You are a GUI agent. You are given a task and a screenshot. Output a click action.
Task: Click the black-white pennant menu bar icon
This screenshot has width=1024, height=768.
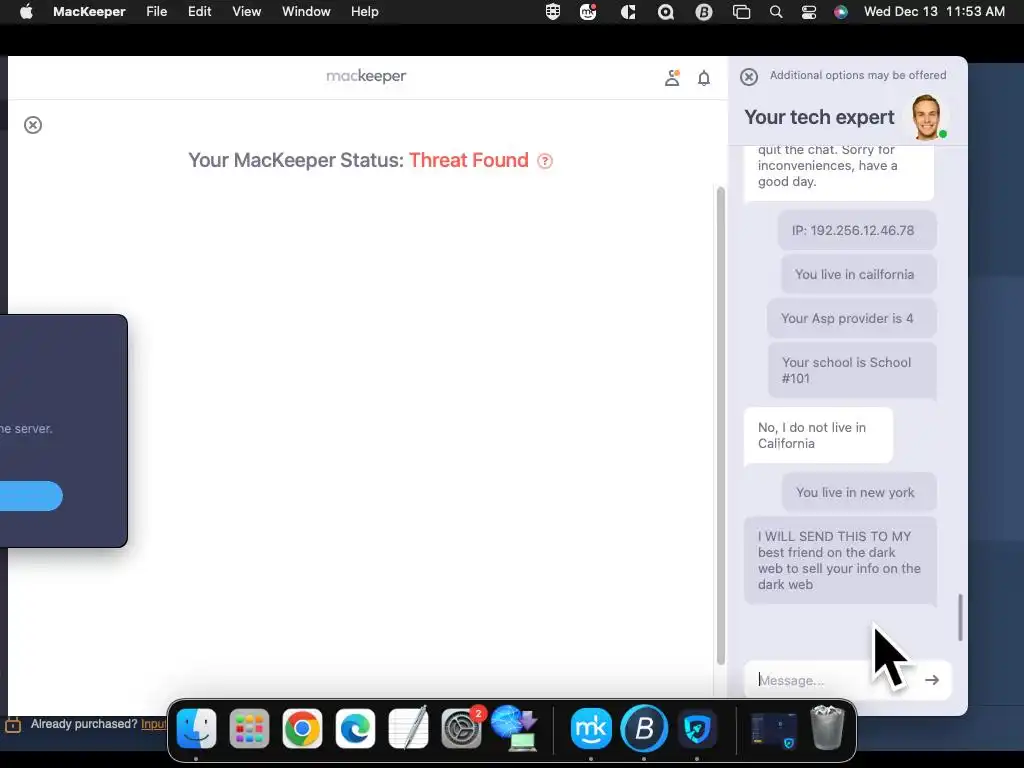[628, 12]
